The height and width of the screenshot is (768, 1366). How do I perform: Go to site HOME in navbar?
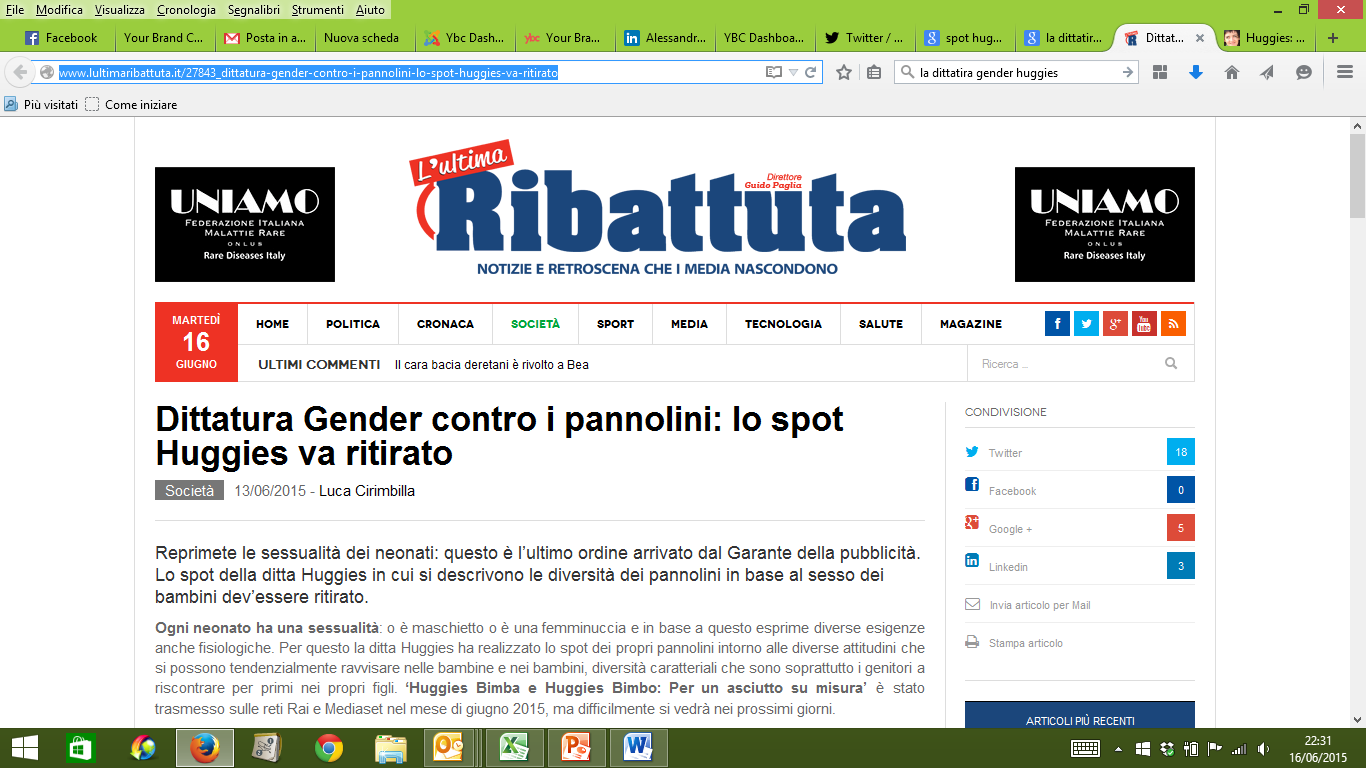(x=272, y=324)
